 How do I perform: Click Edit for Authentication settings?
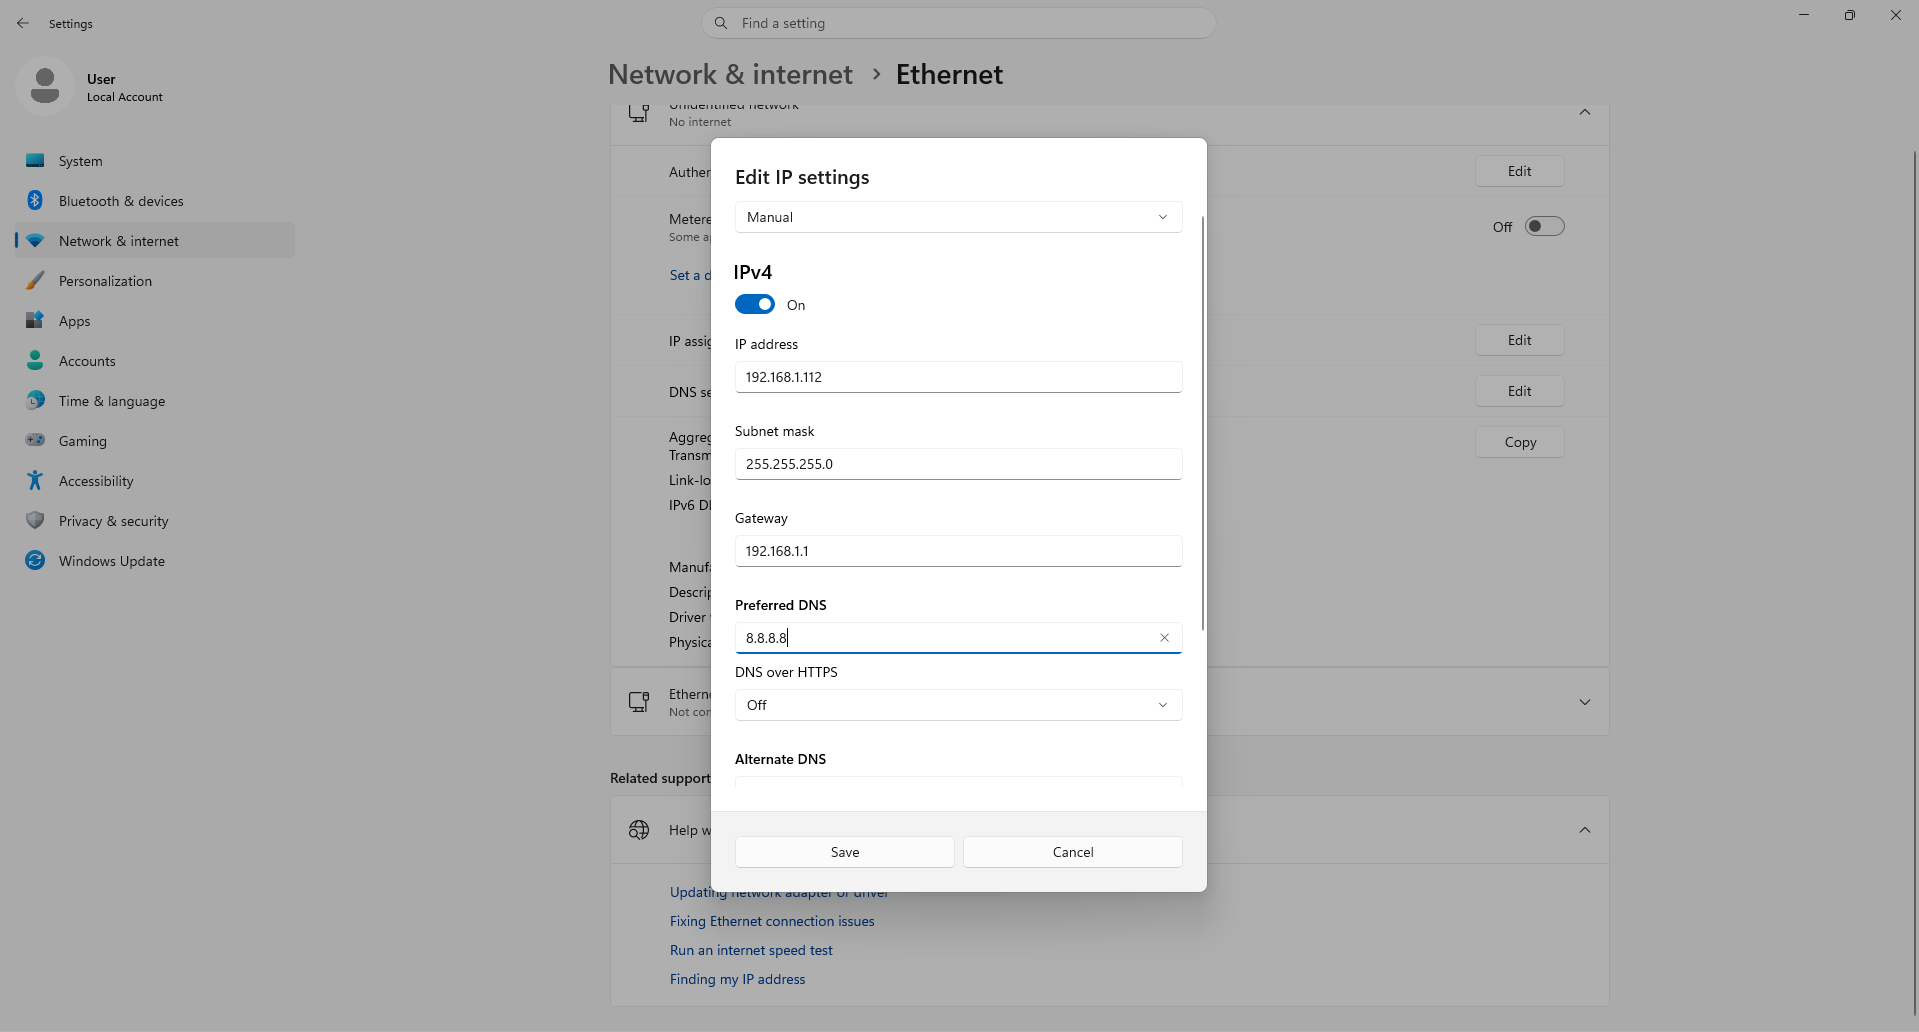pyautogui.click(x=1519, y=171)
